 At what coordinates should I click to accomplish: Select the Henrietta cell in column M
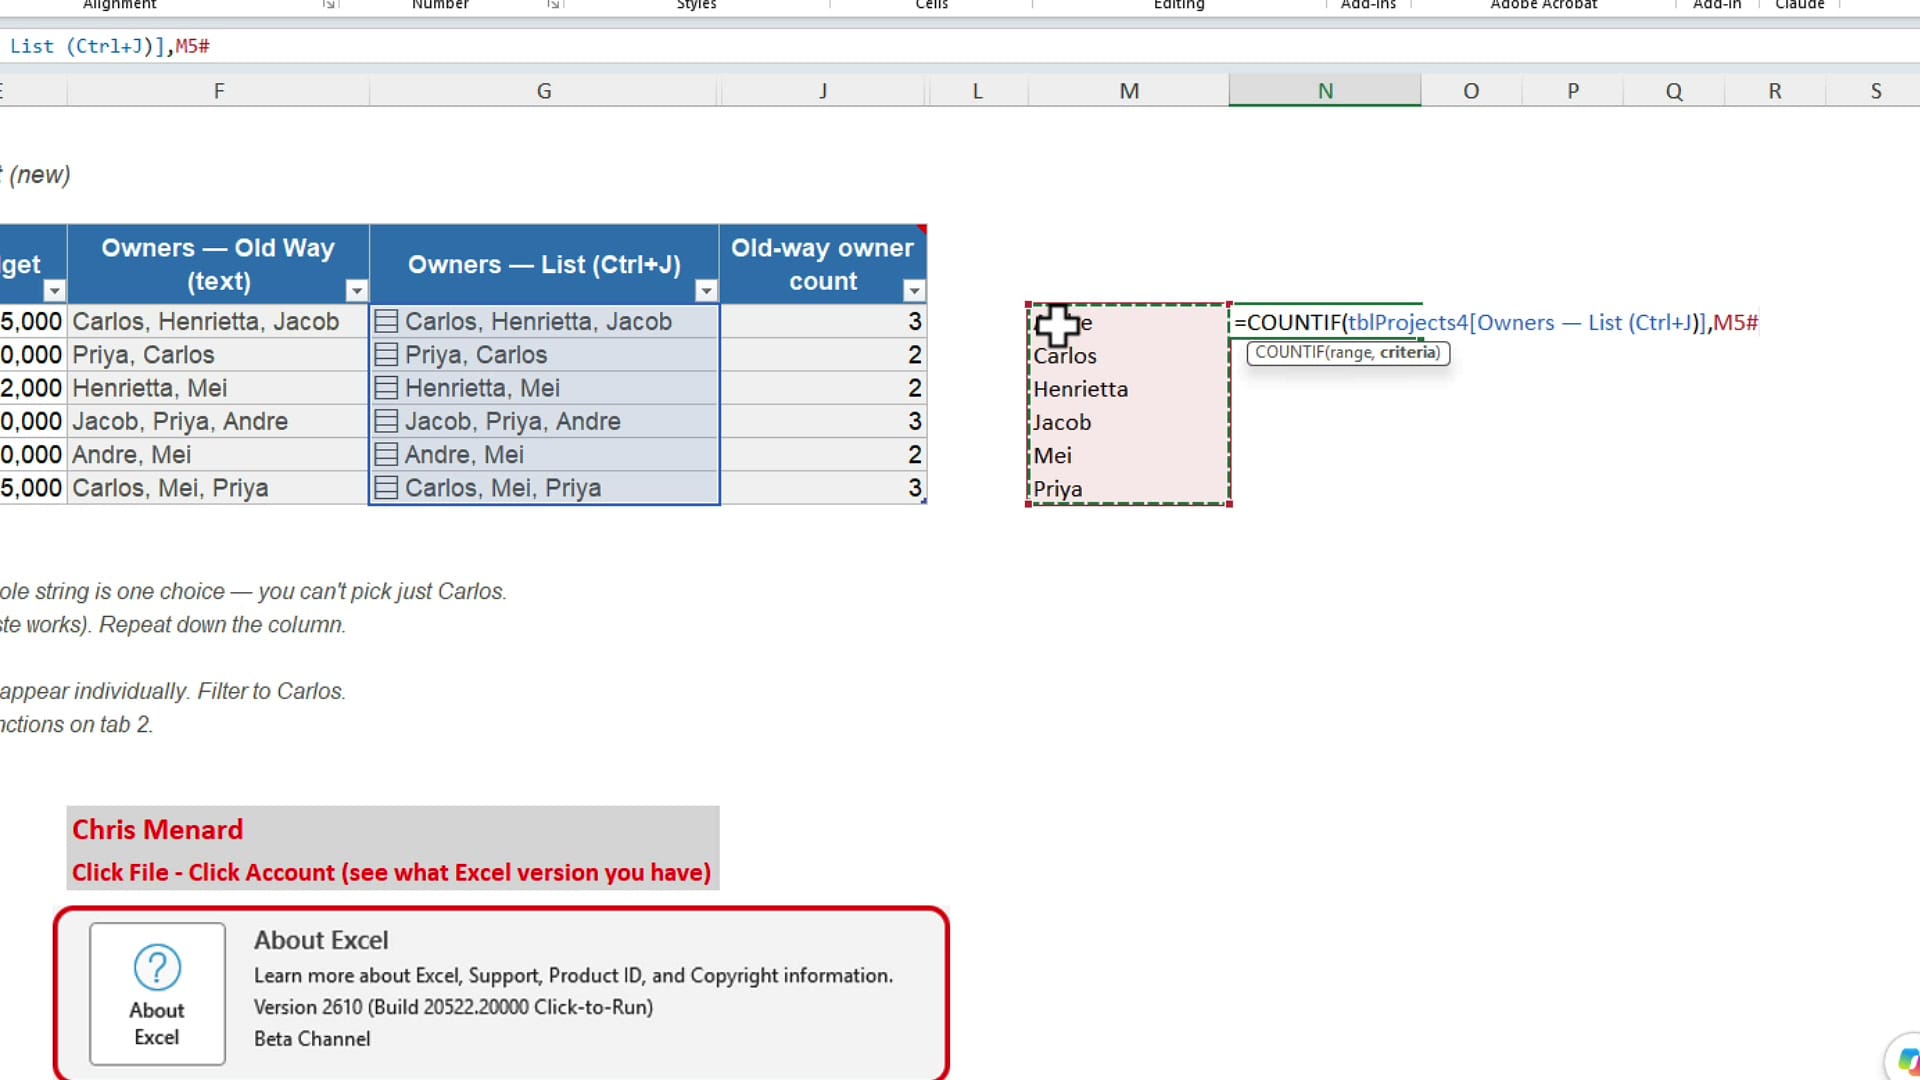tap(1129, 389)
